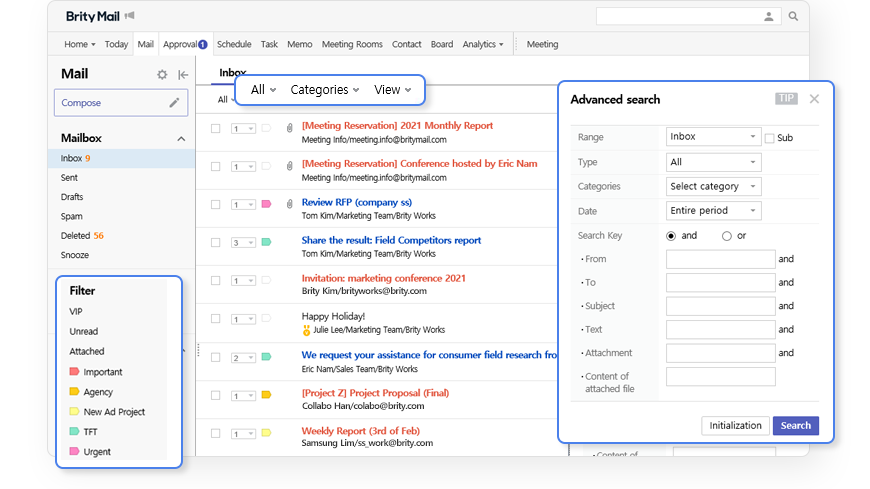Click the pencil icon in Compose

174,103
